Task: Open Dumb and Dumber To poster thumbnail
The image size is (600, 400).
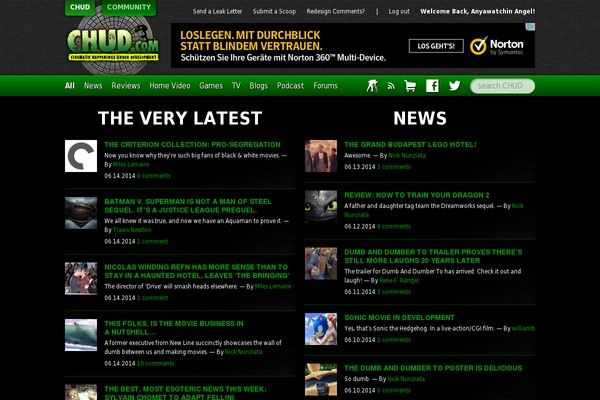Action: 321,379
